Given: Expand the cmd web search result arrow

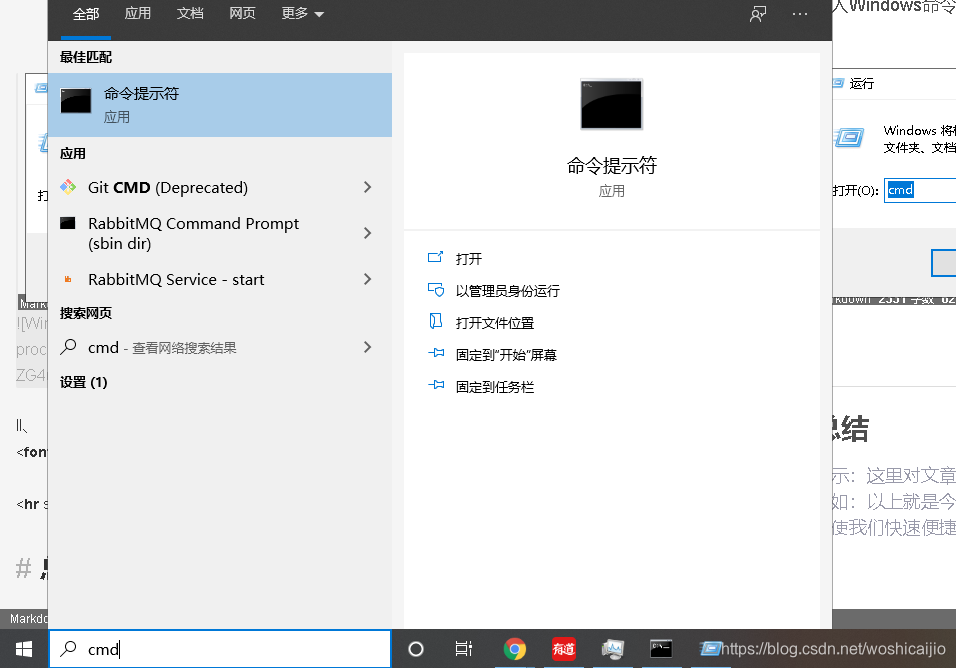Looking at the screenshot, I should 367,347.
